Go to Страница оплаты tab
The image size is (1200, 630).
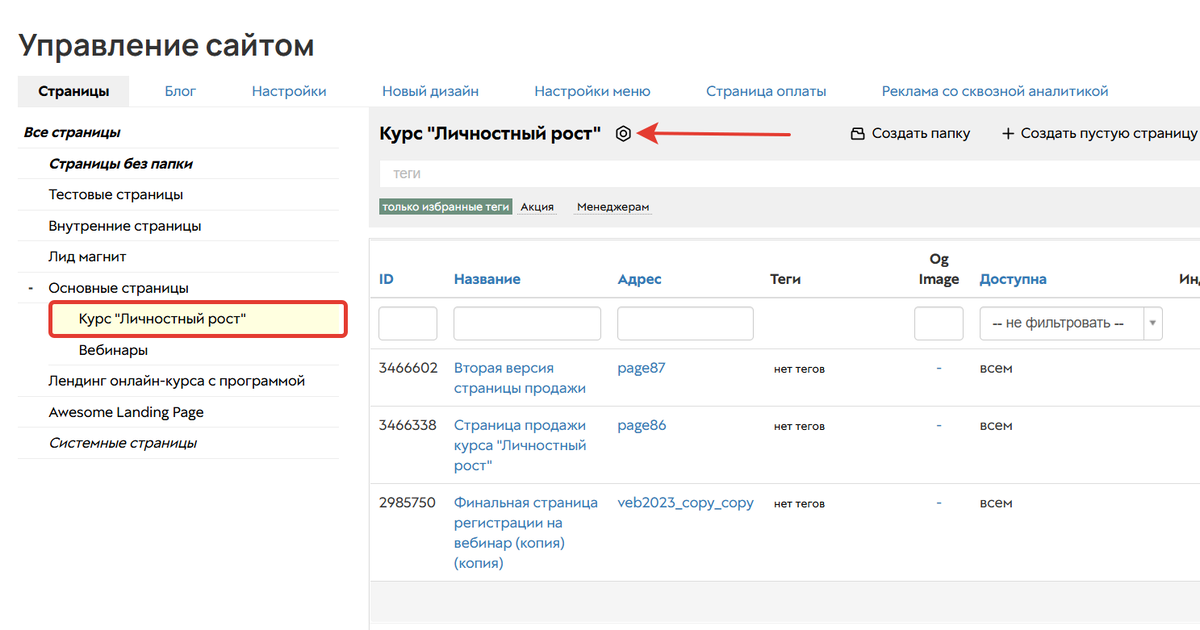(x=766, y=91)
